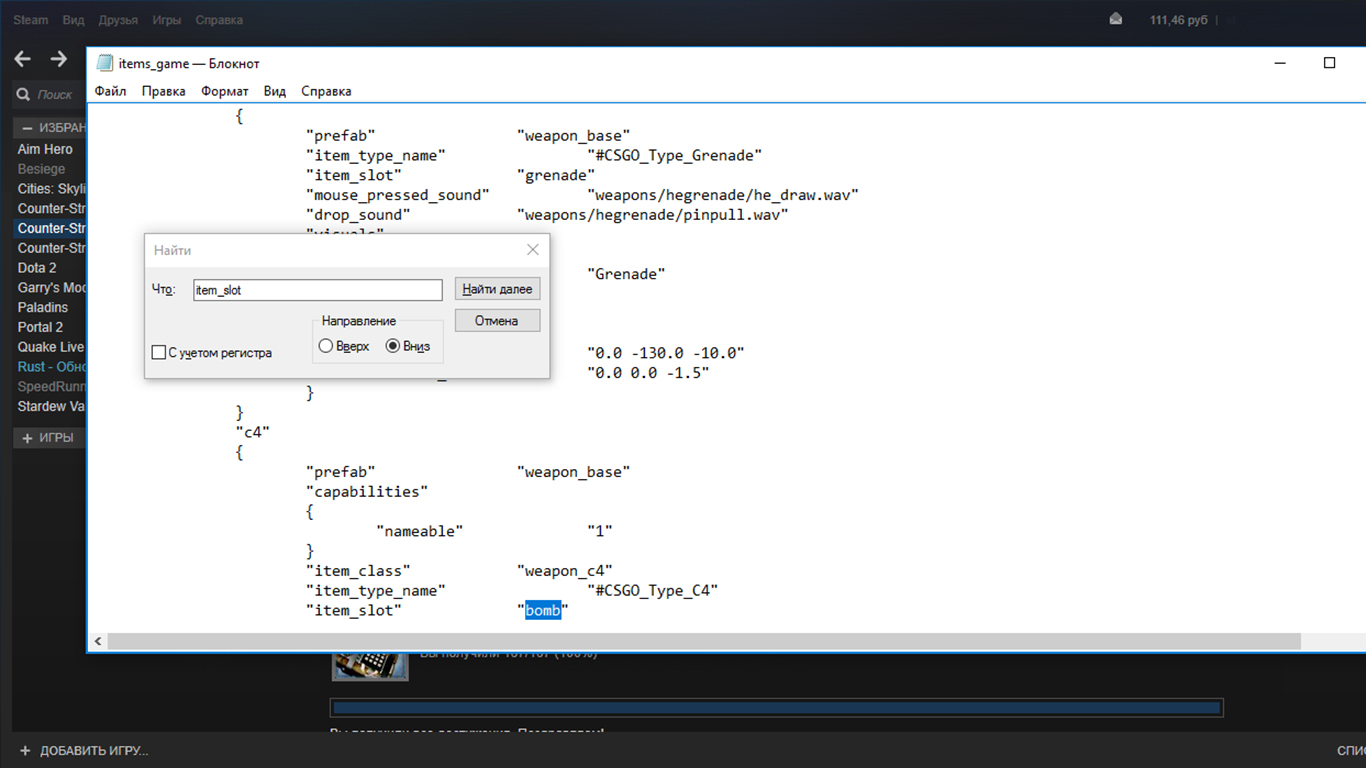Select the Вниз direction radio button
1366x768 pixels.
[x=393, y=346]
